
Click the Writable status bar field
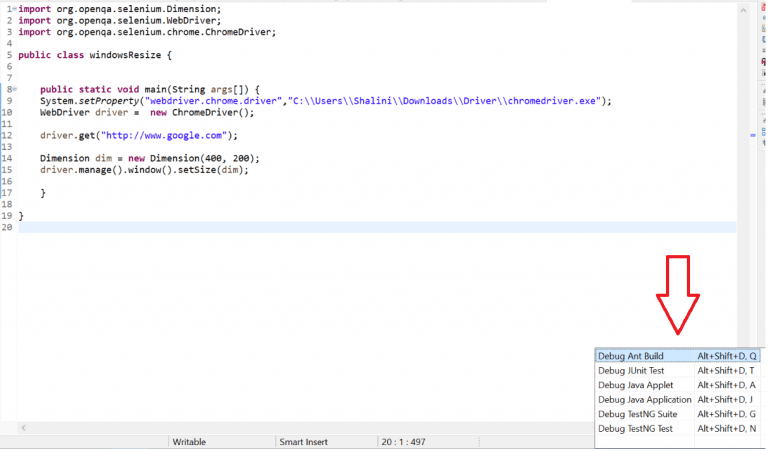[x=197, y=441]
